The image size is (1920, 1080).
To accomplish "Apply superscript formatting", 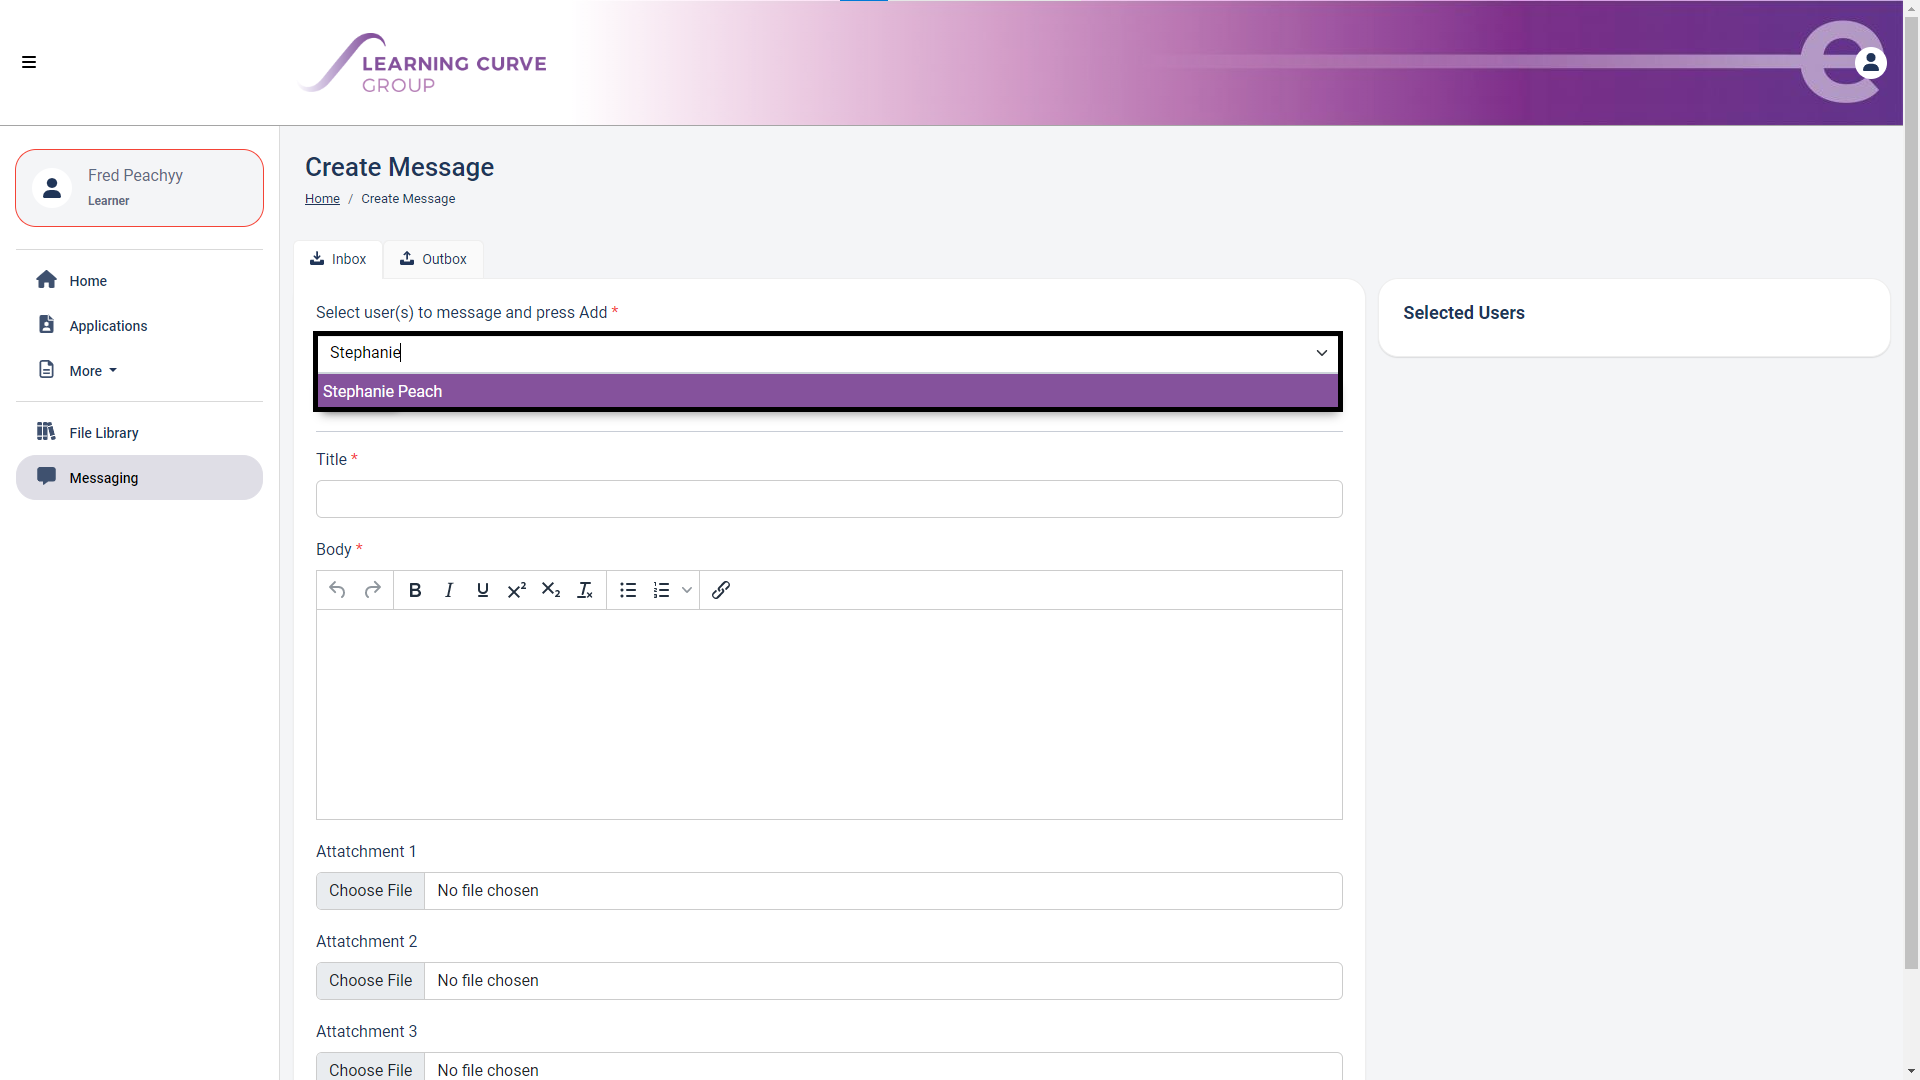I will [517, 590].
